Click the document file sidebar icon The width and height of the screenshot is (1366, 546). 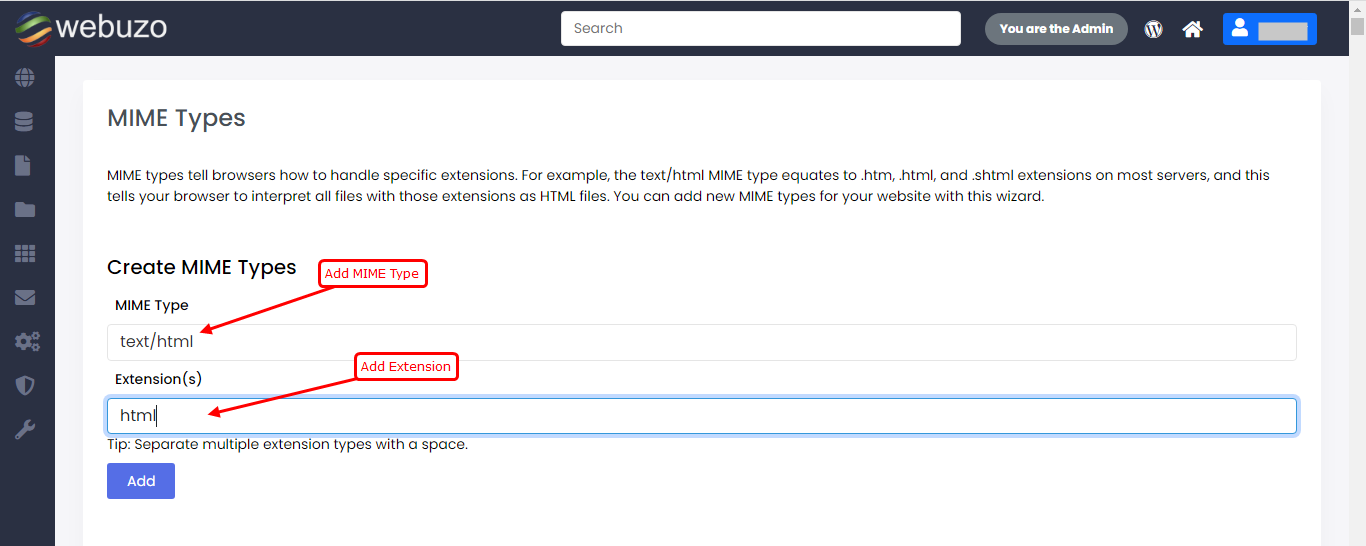24,166
